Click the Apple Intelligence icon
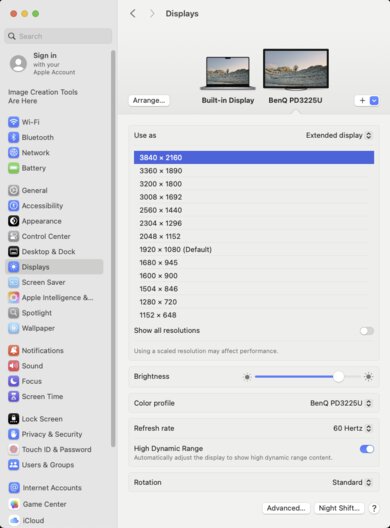The width and height of the screenshot is (390, 528). coord(13,297)
